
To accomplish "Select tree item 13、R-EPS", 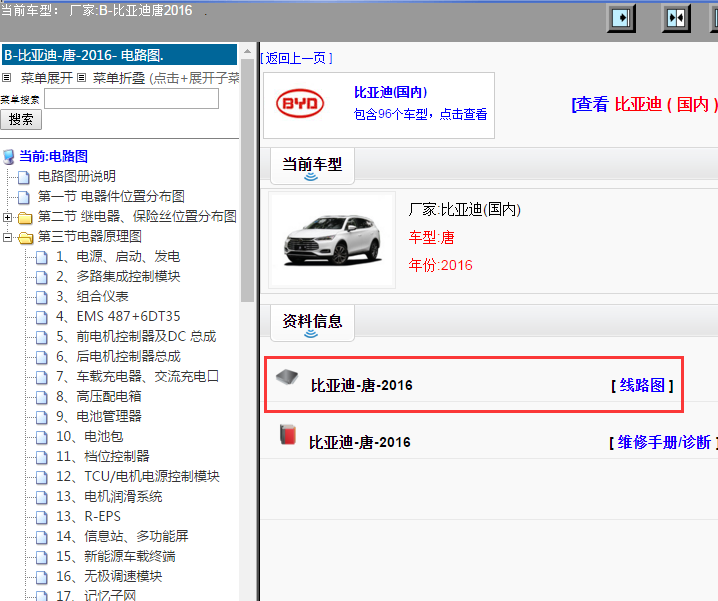I will (88, 517).
